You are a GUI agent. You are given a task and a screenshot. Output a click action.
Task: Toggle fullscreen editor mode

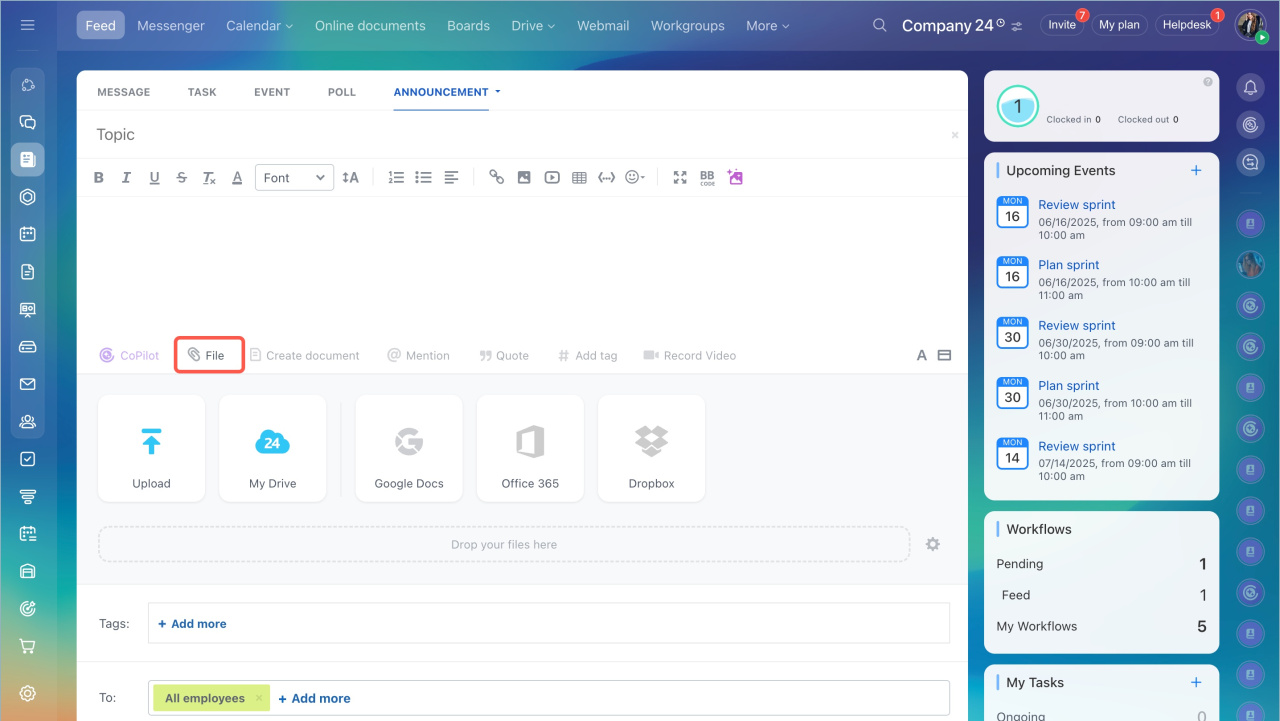(x=680, y=177)
